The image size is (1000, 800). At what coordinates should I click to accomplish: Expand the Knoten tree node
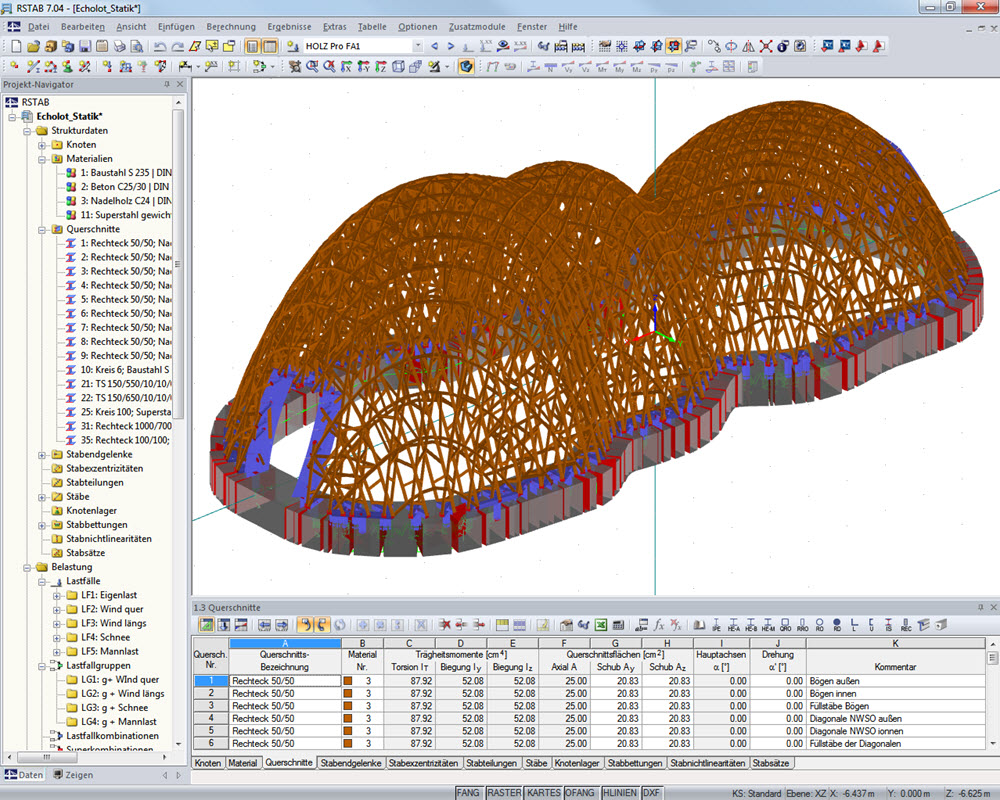[x=43, y=145]
